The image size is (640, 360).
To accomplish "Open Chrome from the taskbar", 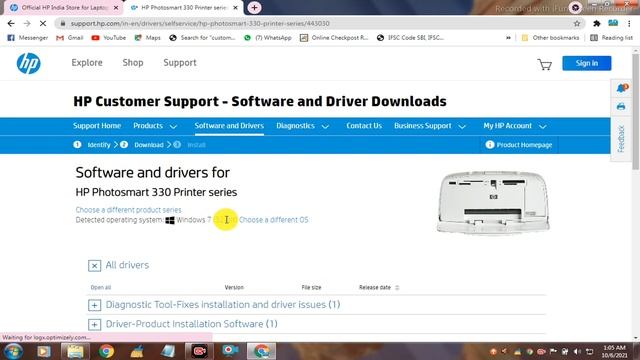I will 106,351.
